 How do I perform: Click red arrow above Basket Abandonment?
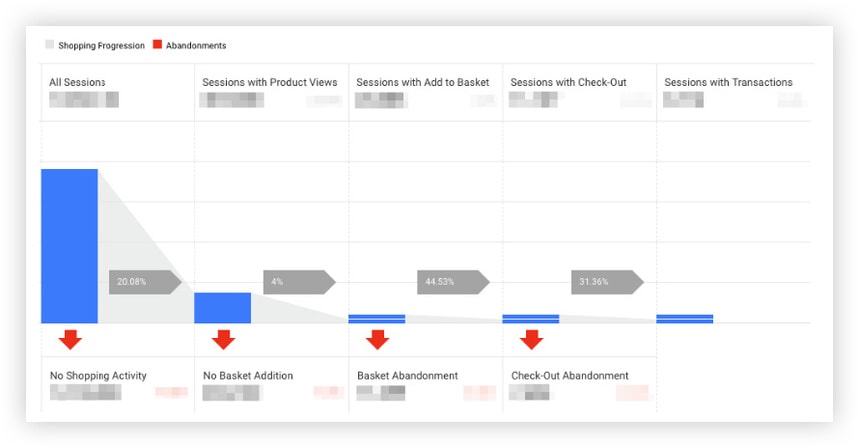point(377,340)
